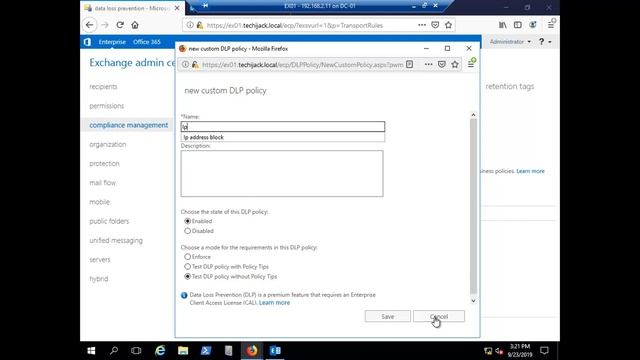640x360 pixels.
Task: Go to organization in left navigation
Action: (x=108, y=144)
